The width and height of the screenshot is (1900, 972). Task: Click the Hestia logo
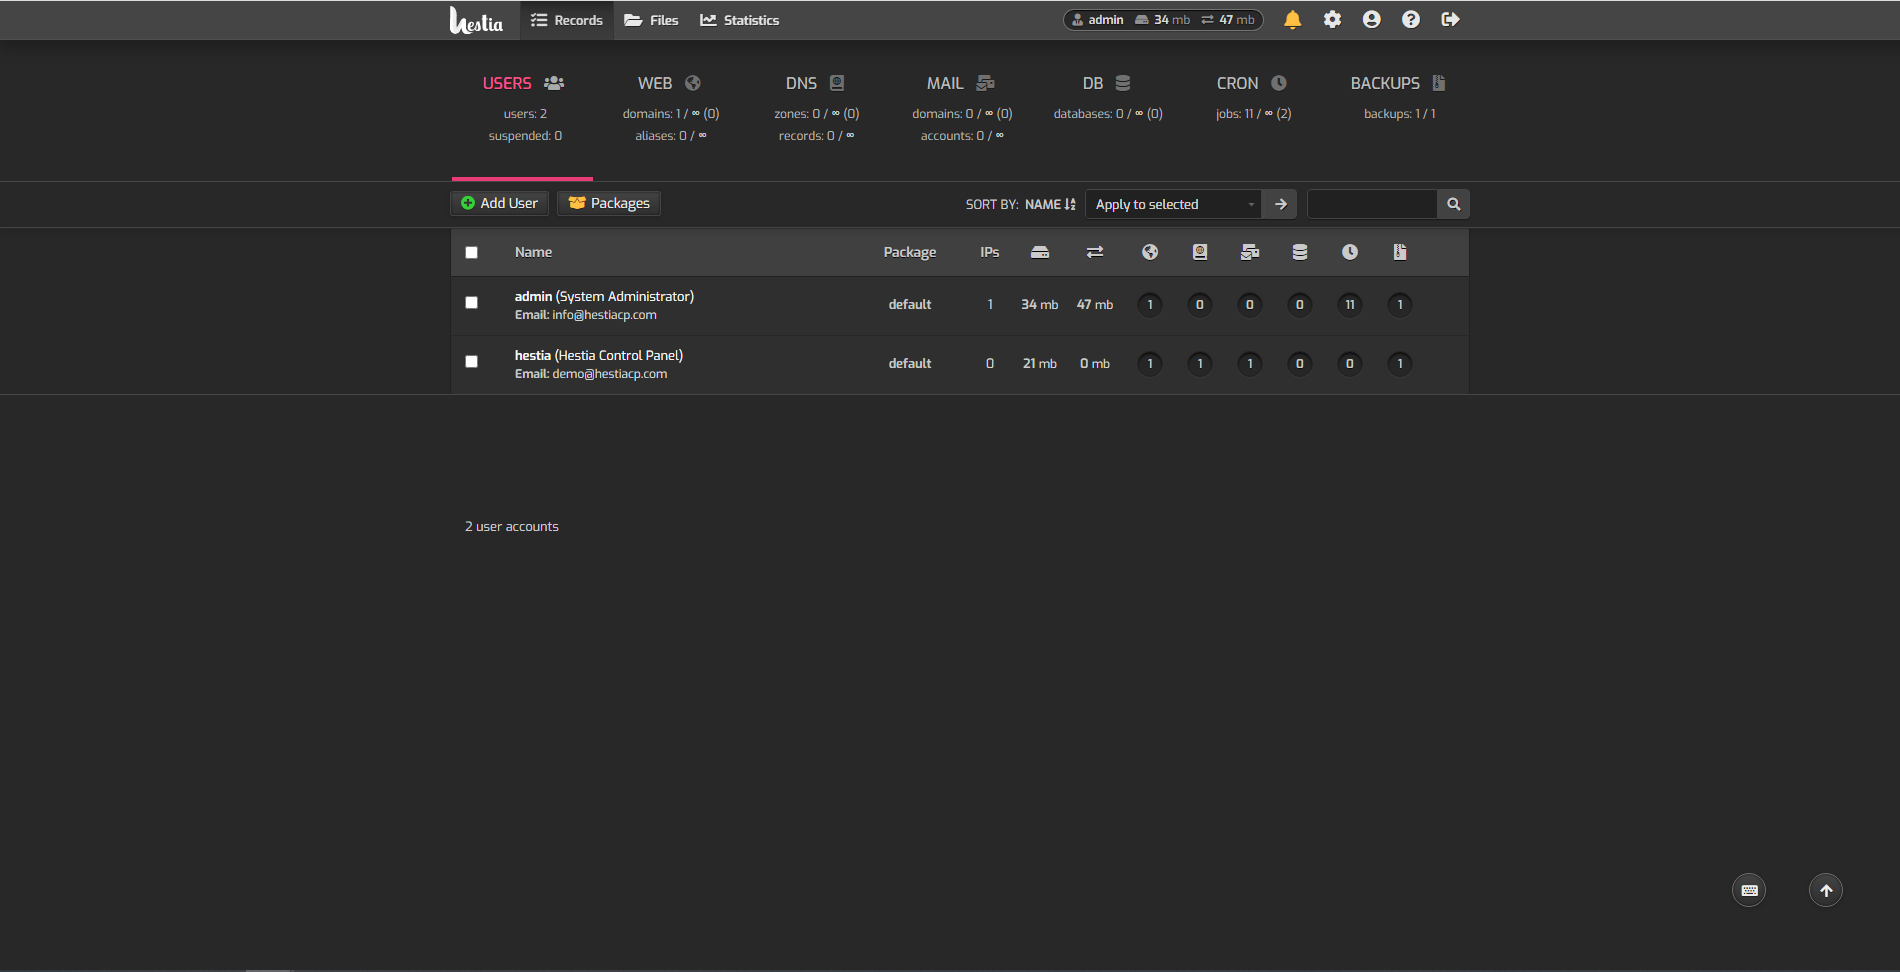(476, 20)
